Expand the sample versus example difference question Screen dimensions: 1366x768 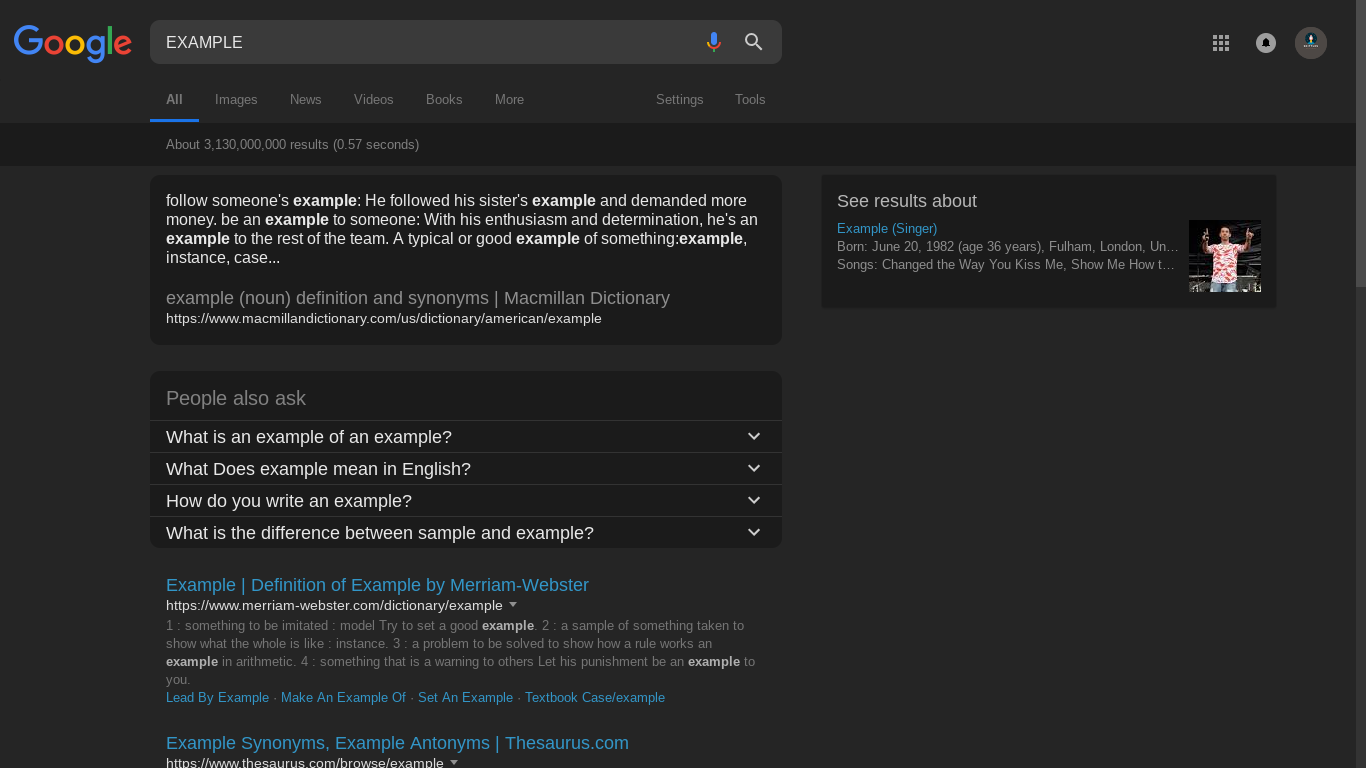coord(466,533)
